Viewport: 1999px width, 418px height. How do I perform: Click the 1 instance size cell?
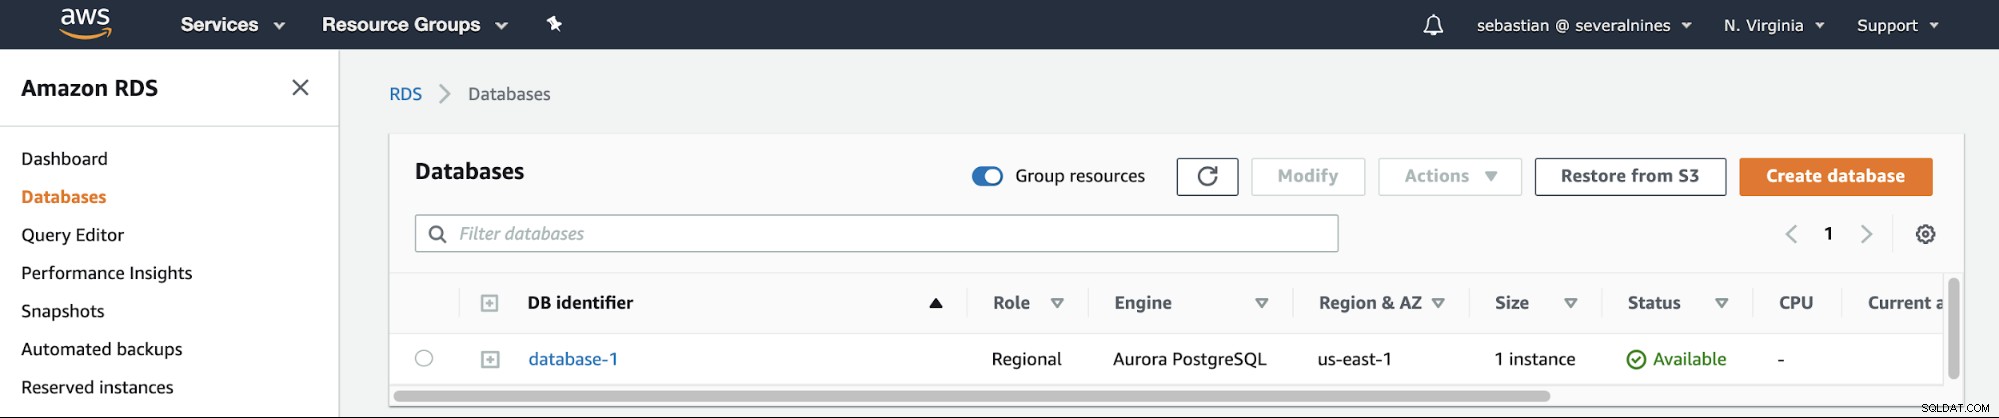pos(1534,359)
